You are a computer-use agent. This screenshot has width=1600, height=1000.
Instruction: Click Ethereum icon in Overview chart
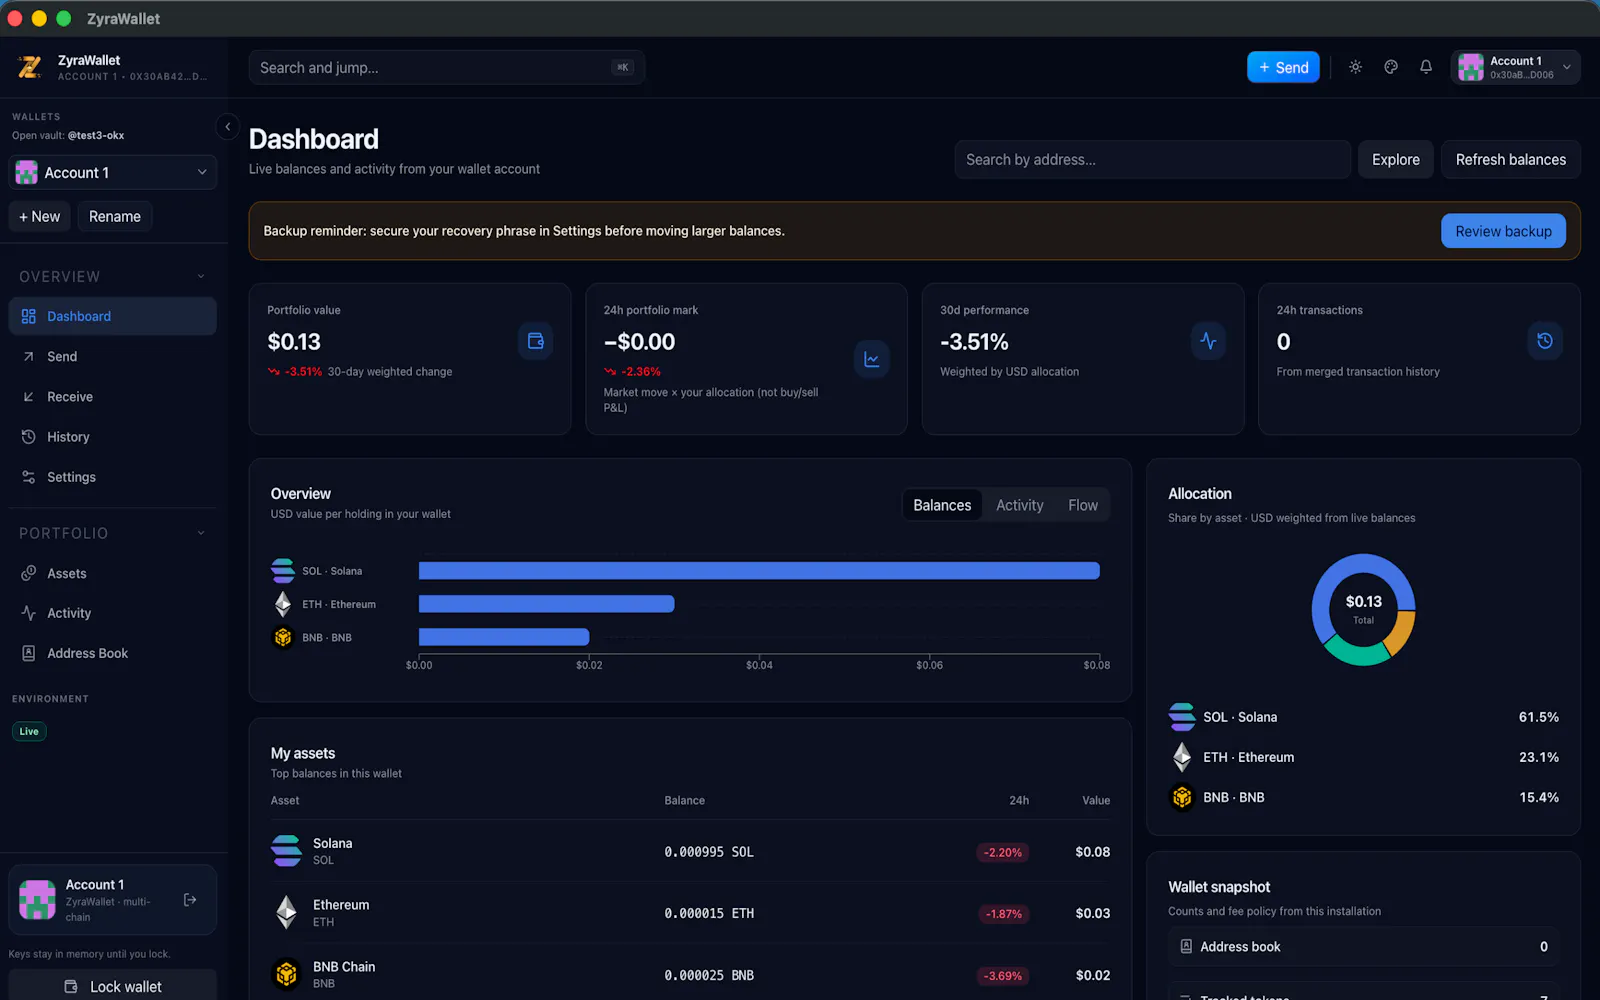point(283,604)
